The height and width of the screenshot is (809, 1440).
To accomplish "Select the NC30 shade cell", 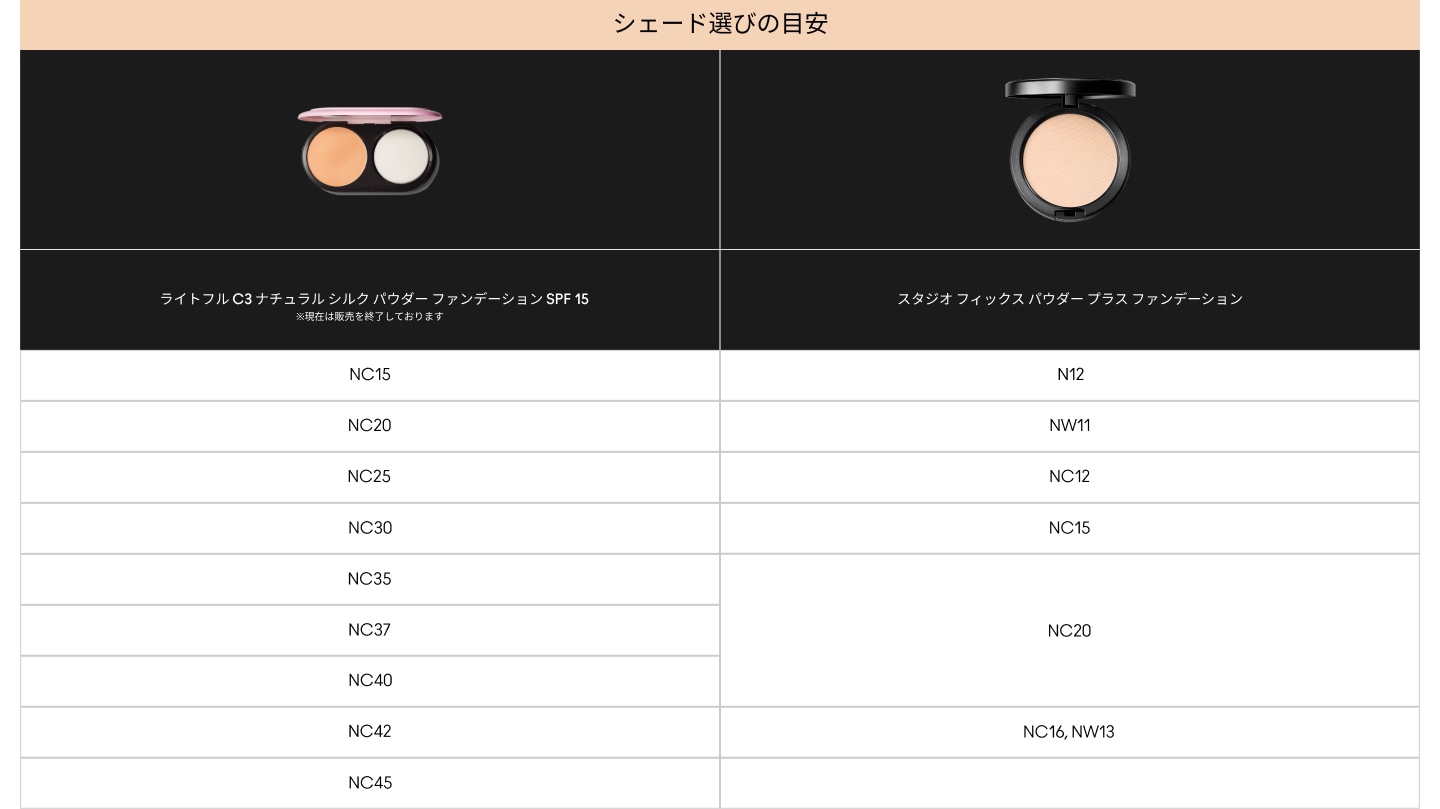I will 370,527.
